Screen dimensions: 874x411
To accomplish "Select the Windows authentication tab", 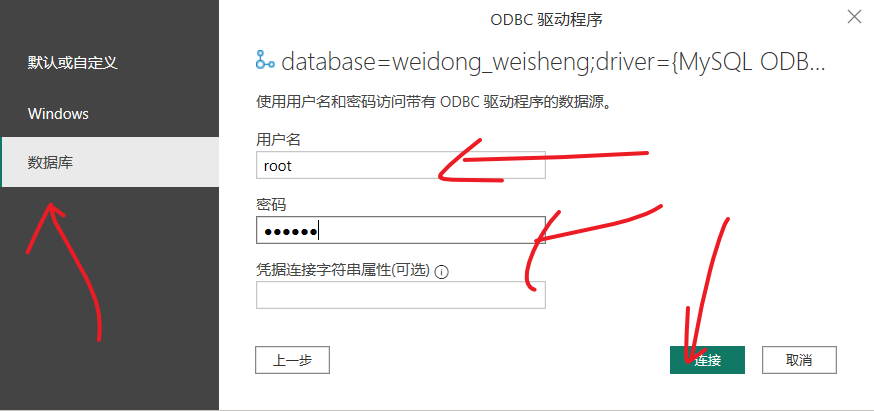I will point(58,114).
